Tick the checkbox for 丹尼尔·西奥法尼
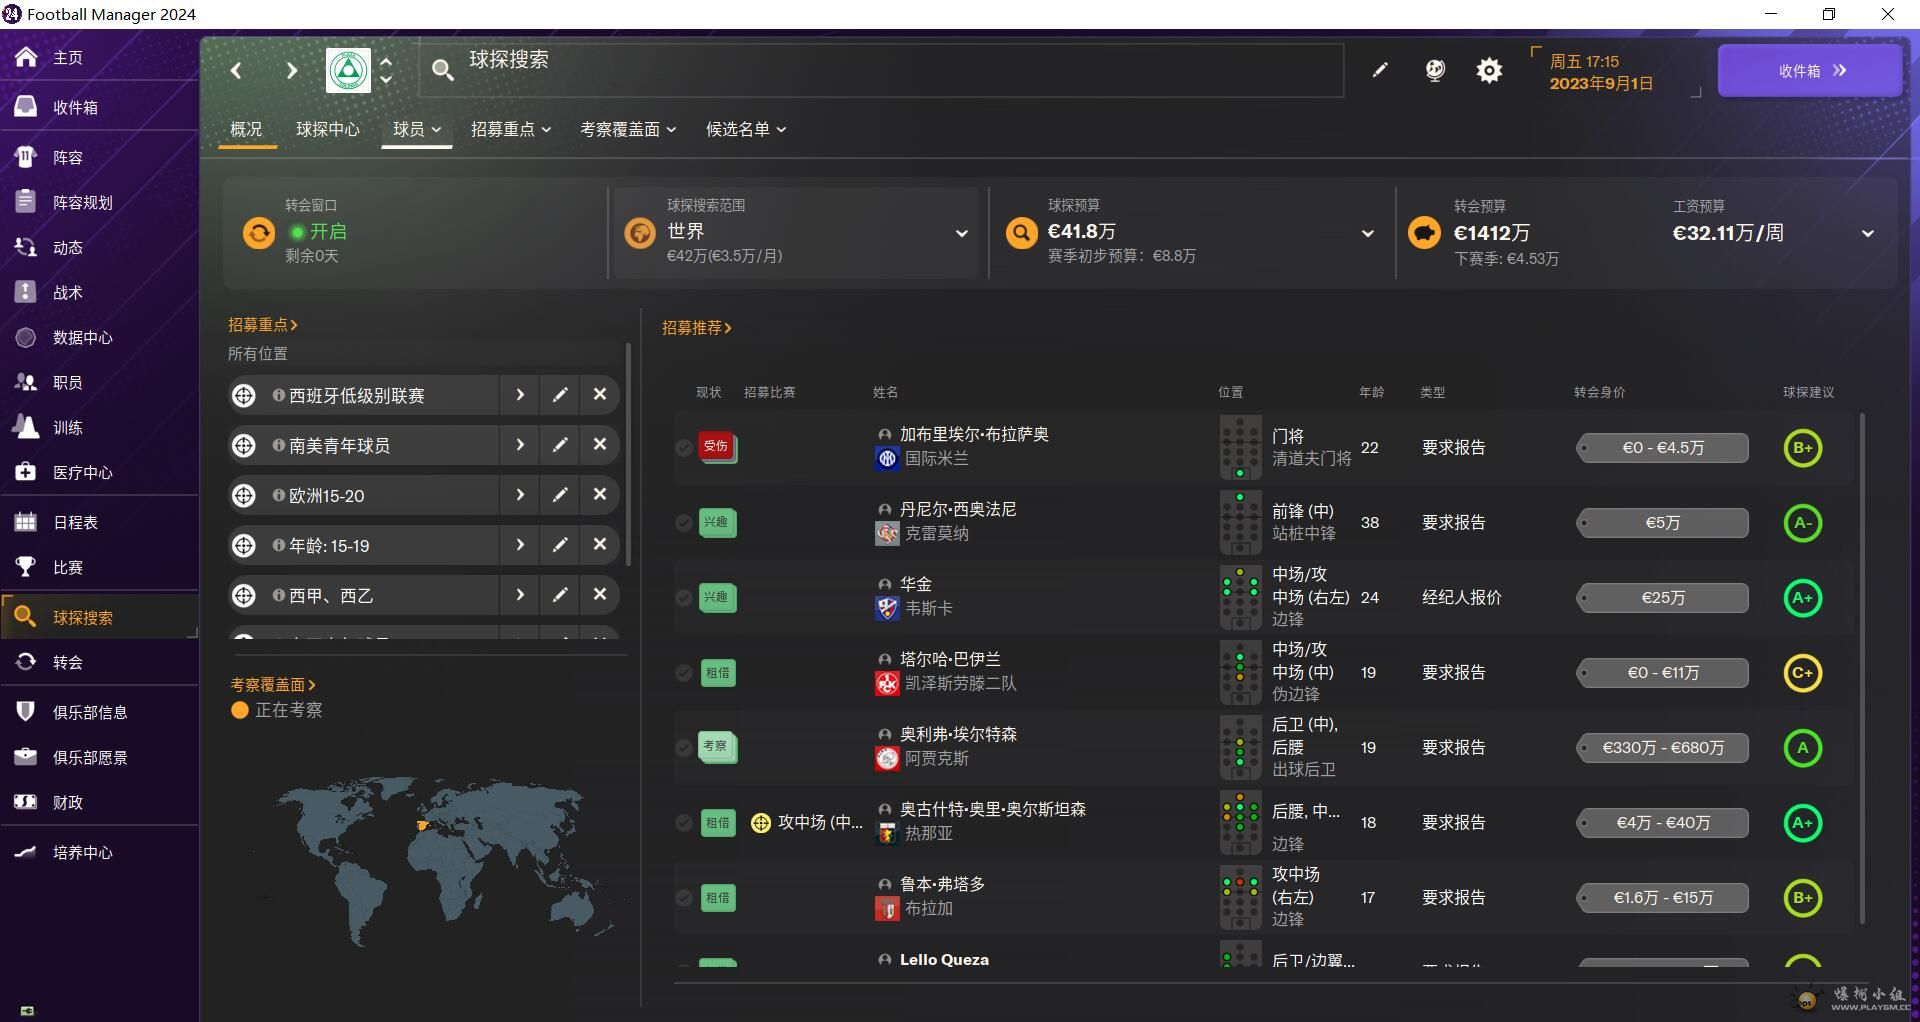Viewport: 1920px width, 1022px height. (x=684, y=523)
